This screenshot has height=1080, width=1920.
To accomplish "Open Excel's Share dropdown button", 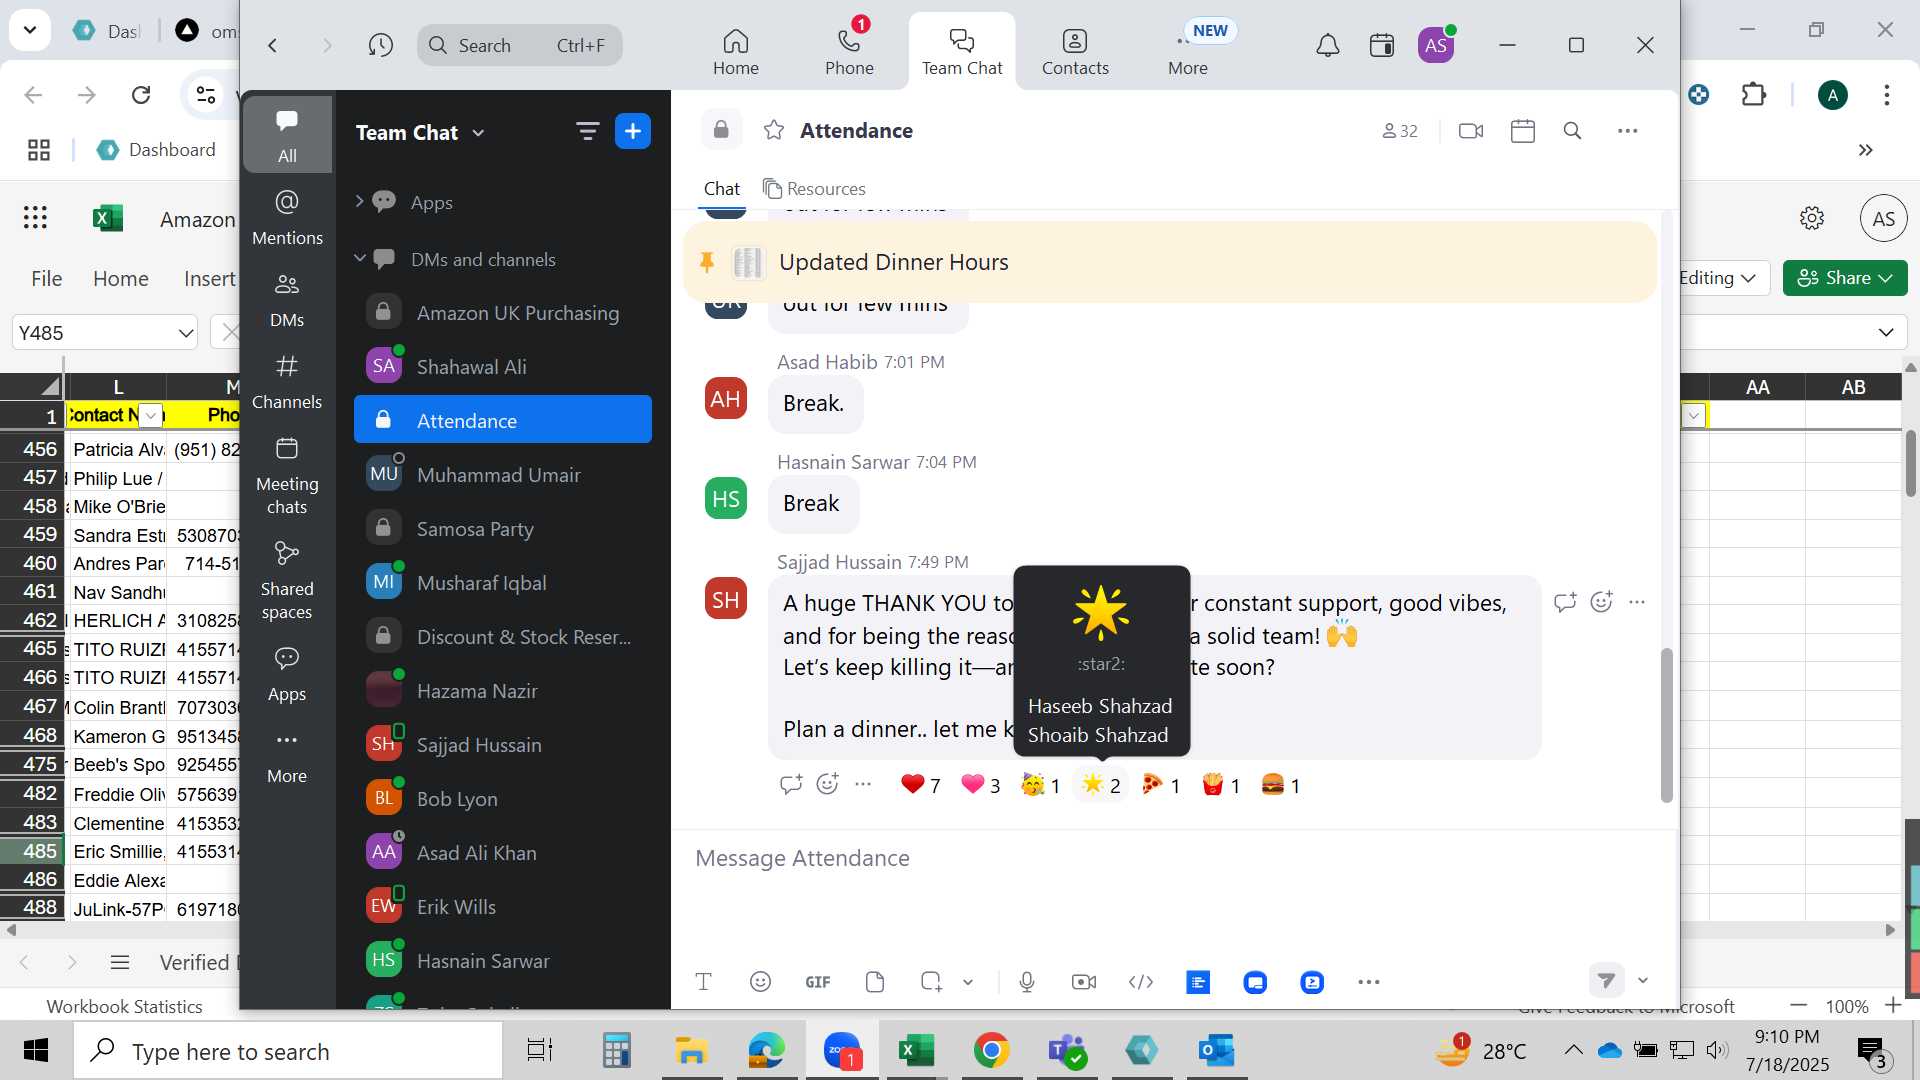I will (1845, 278).
